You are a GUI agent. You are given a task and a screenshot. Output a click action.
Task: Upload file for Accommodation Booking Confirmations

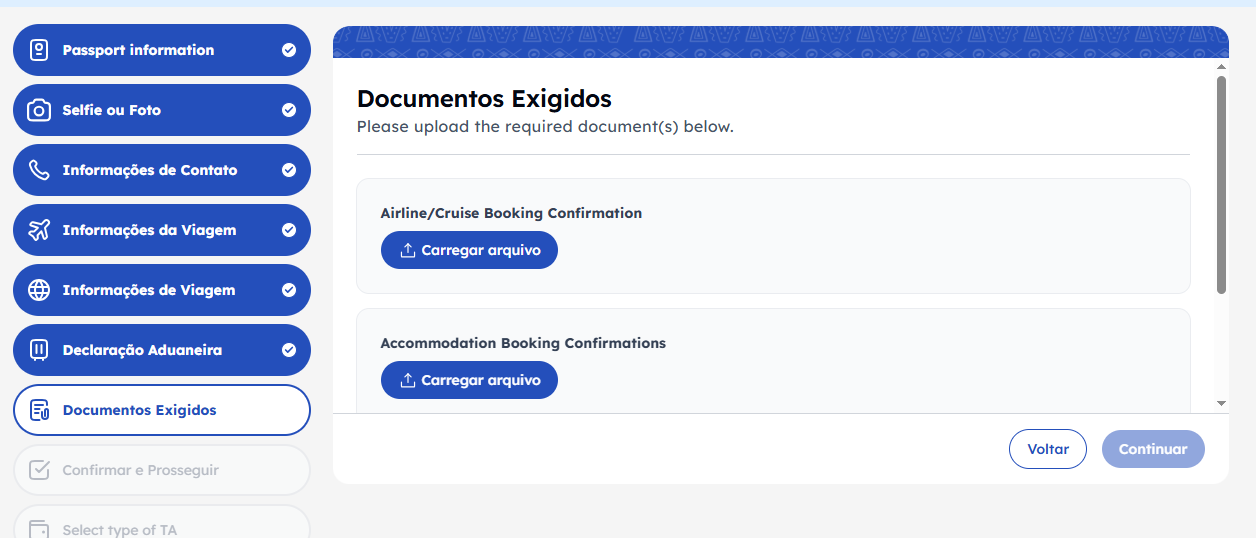[x=469, y=380]
